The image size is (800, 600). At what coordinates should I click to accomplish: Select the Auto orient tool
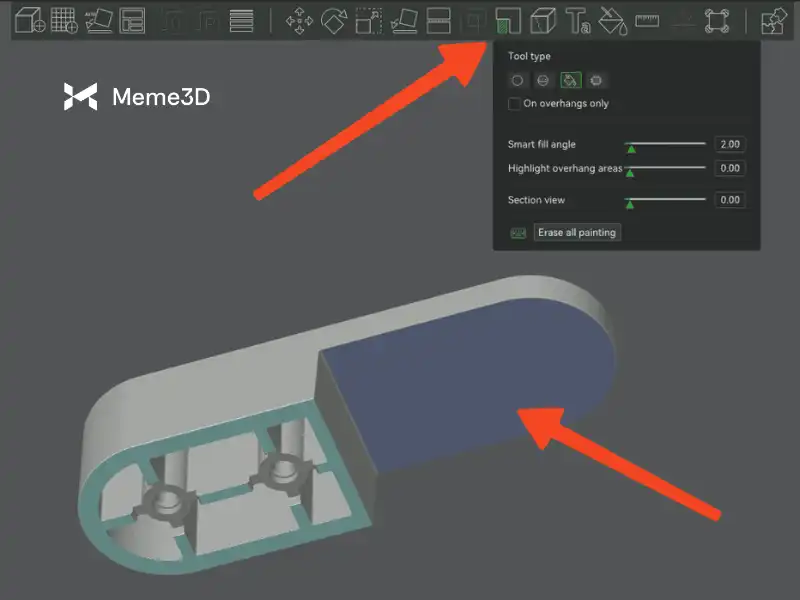coord(98,20)
